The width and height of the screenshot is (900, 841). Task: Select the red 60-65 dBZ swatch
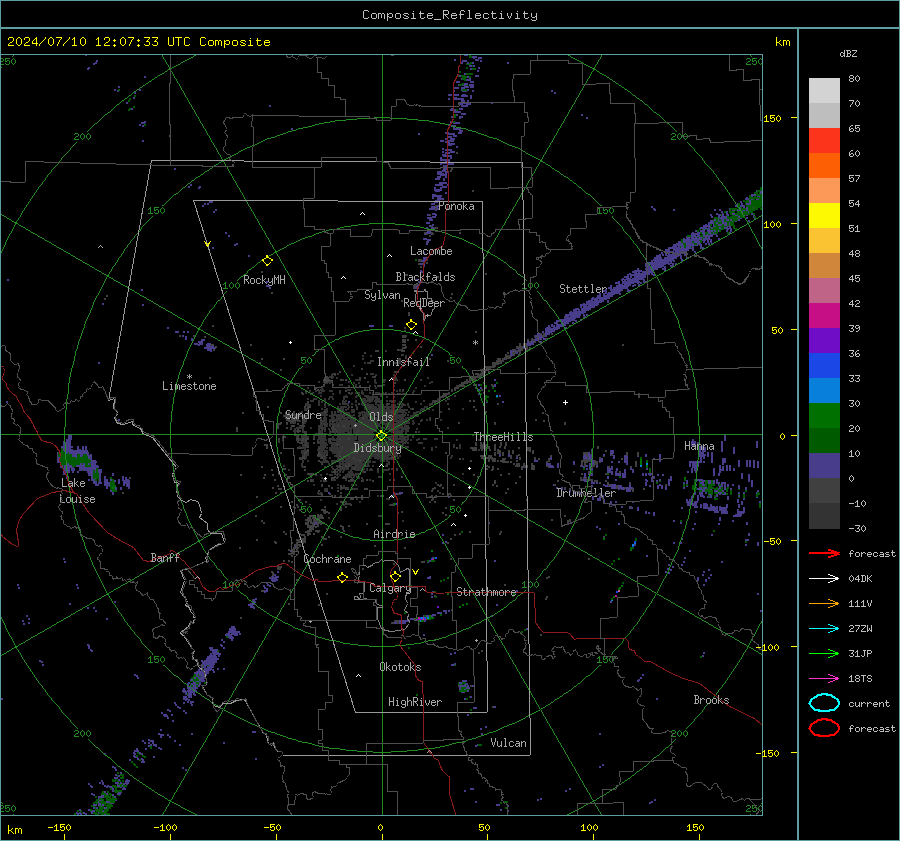tap(824, 141)
